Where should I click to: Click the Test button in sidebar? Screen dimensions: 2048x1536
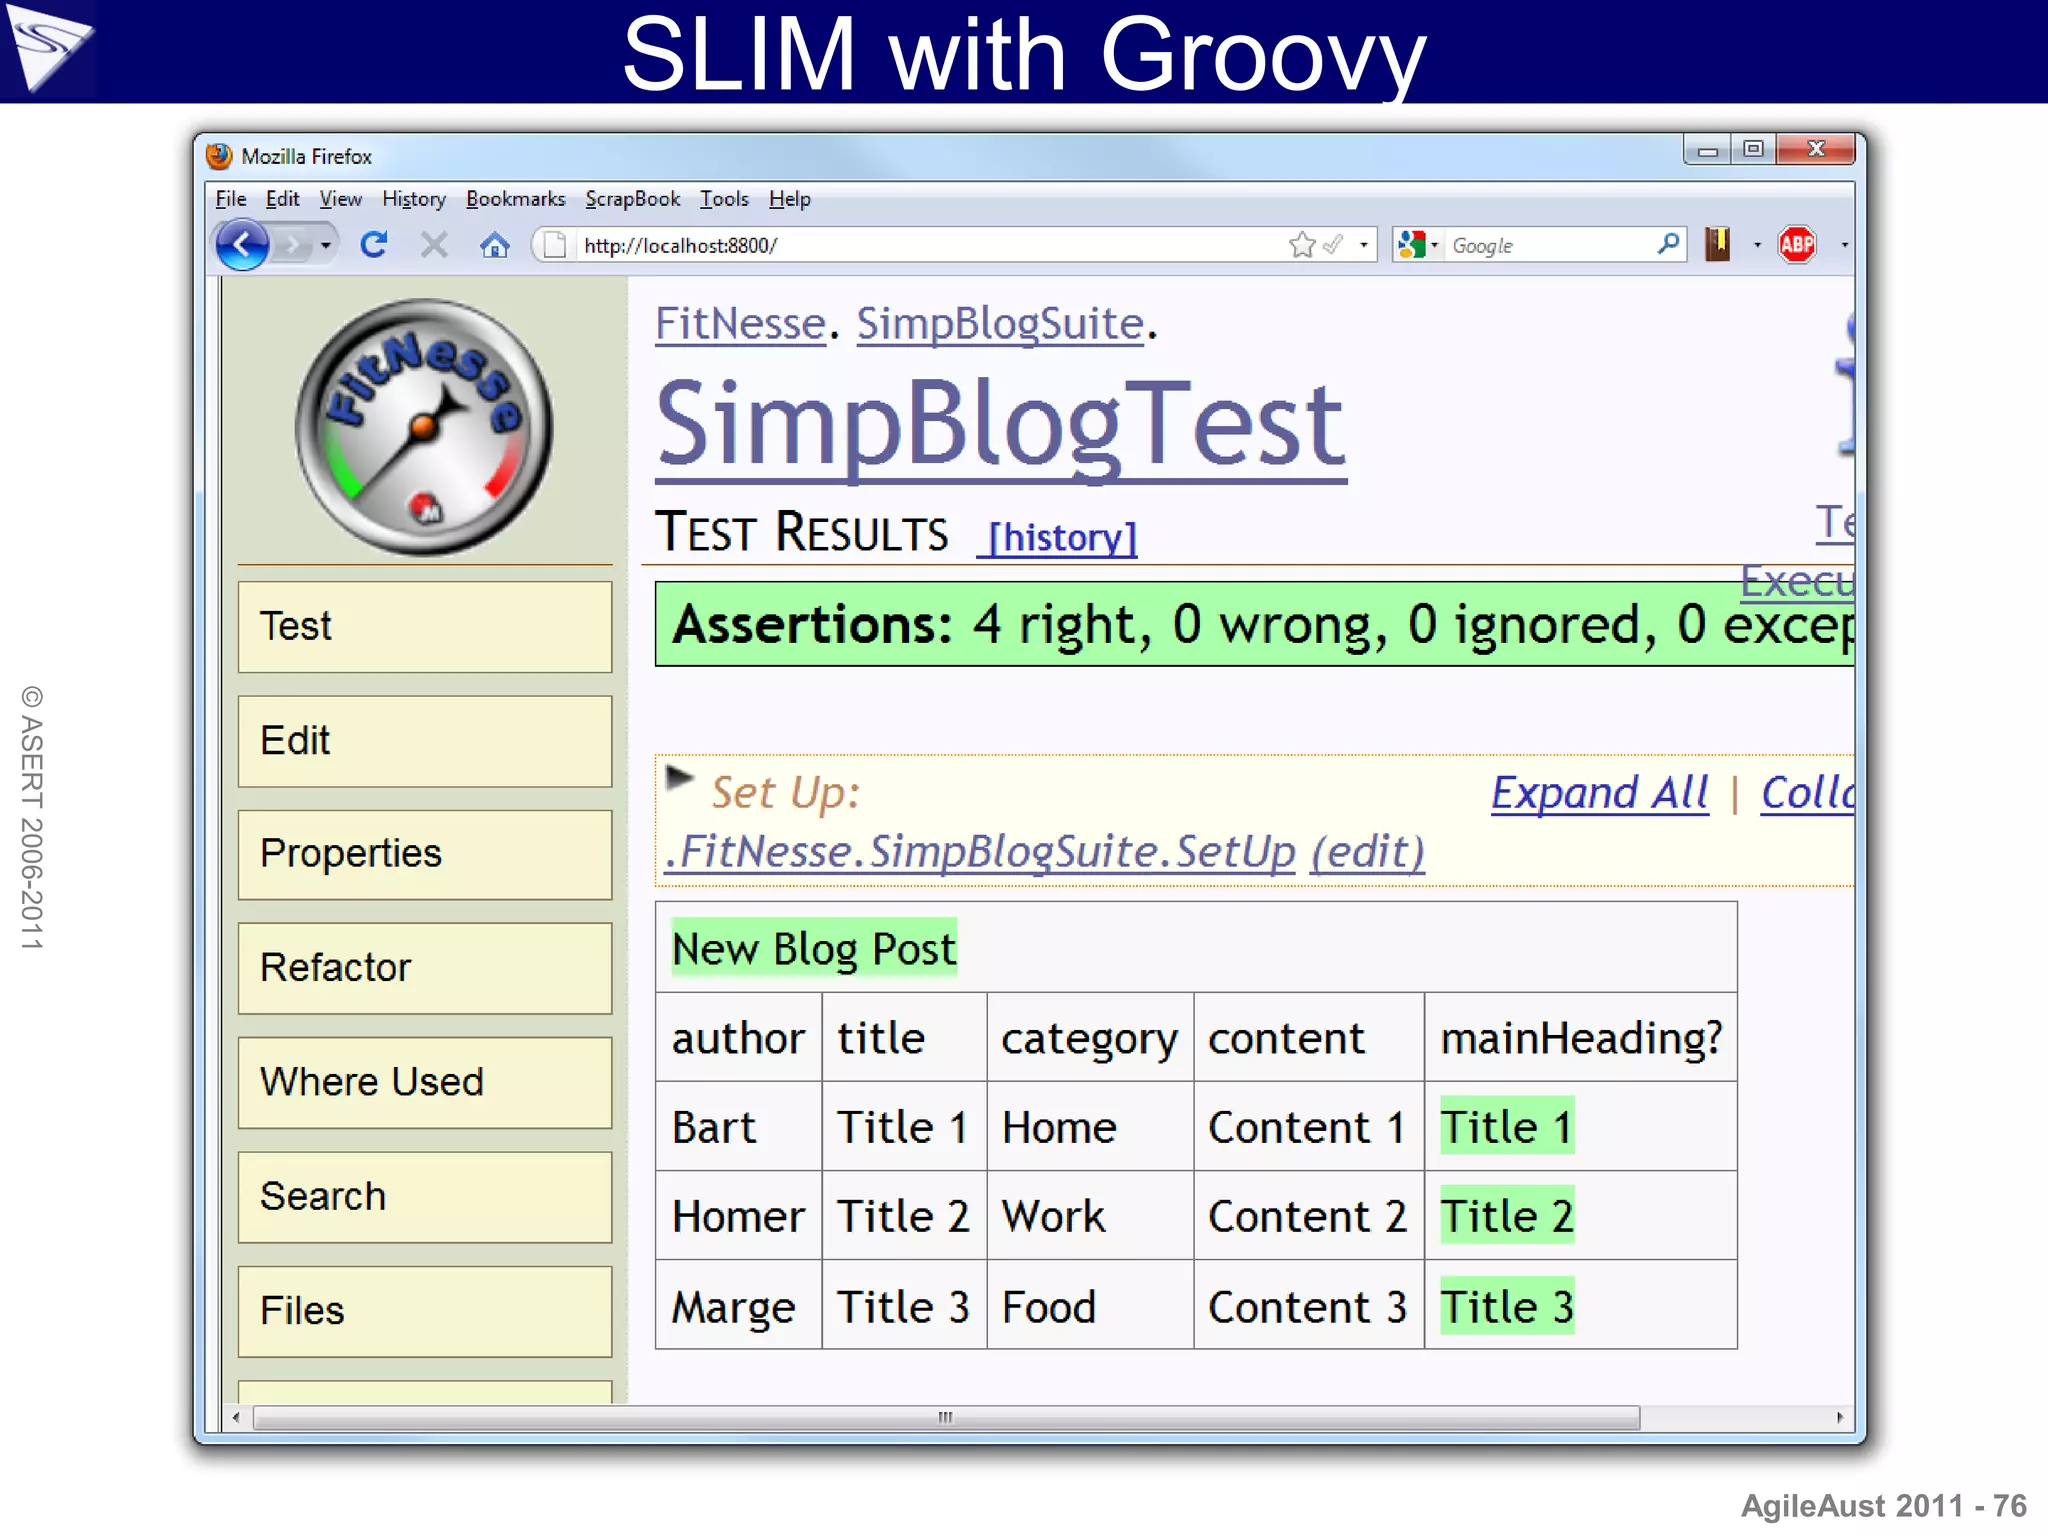424,627
